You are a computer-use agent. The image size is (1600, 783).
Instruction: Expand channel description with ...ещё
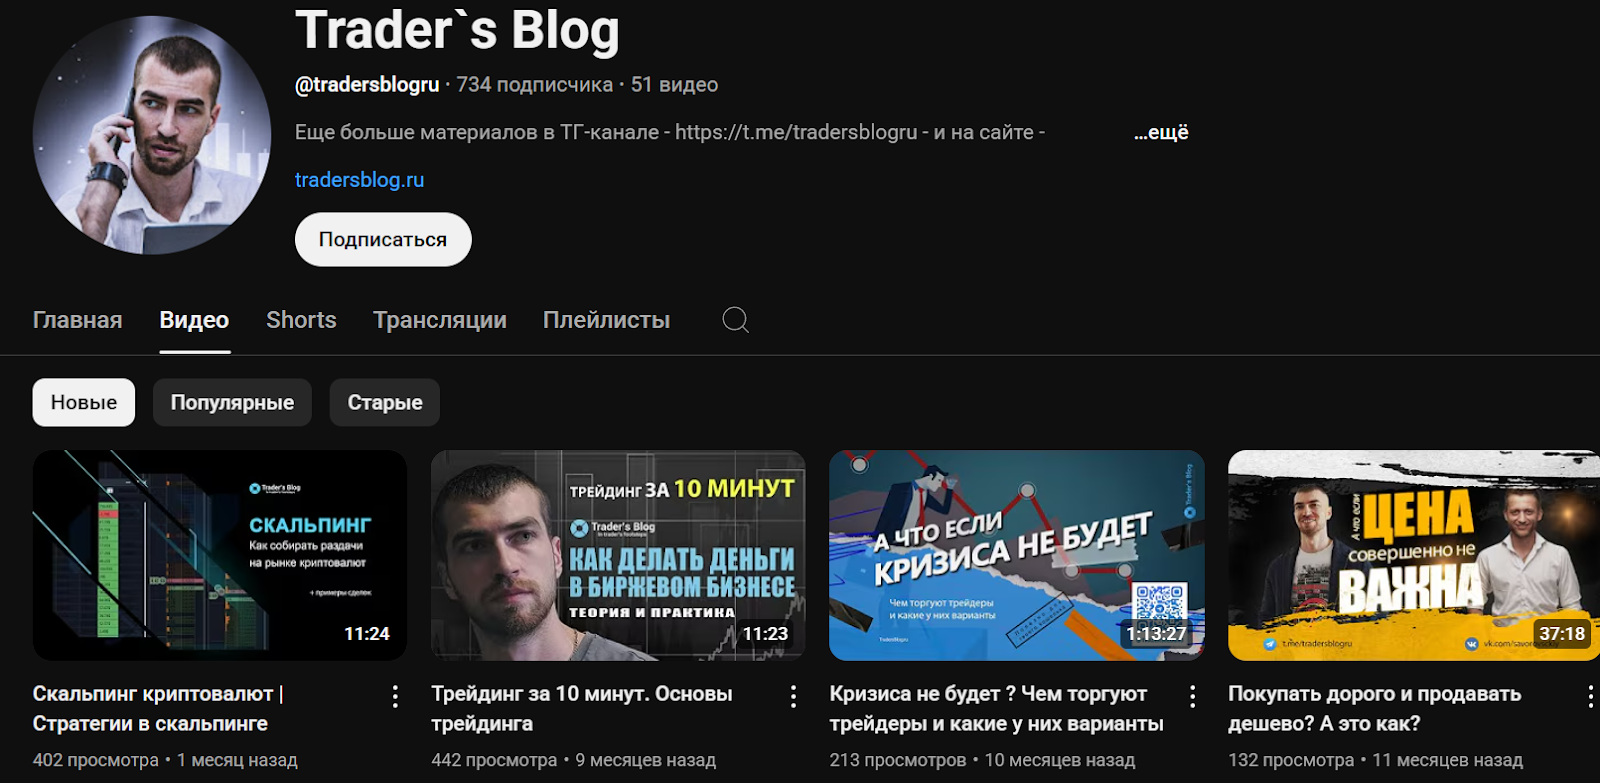(x=1161, y=132)
